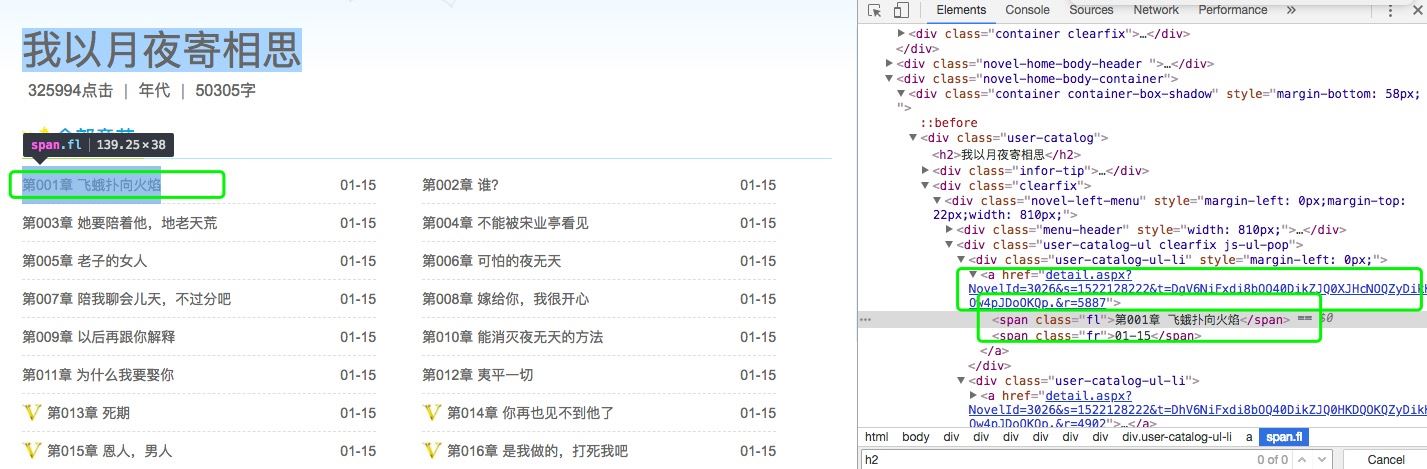Close DevTools with the X icon

coord(1416,10)
